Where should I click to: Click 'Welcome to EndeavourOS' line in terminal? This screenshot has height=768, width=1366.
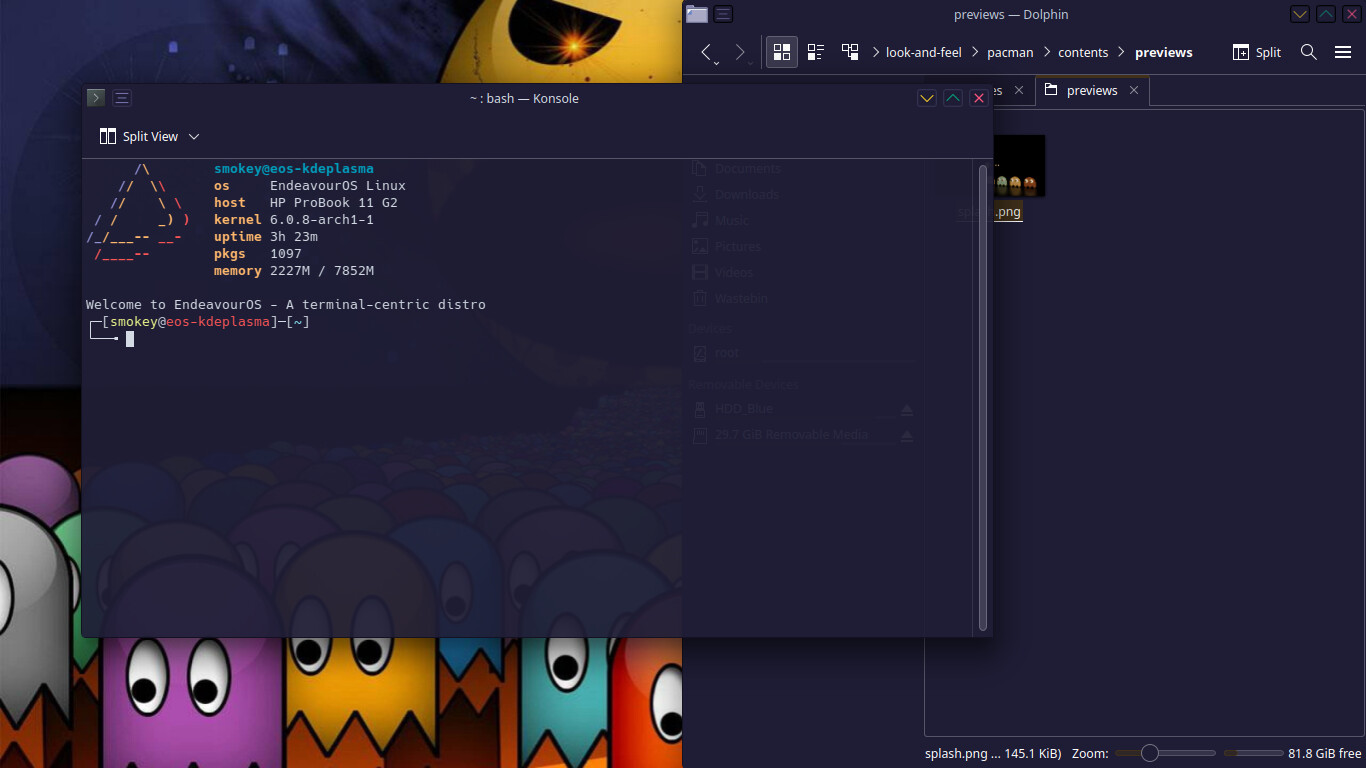(286, 304)
